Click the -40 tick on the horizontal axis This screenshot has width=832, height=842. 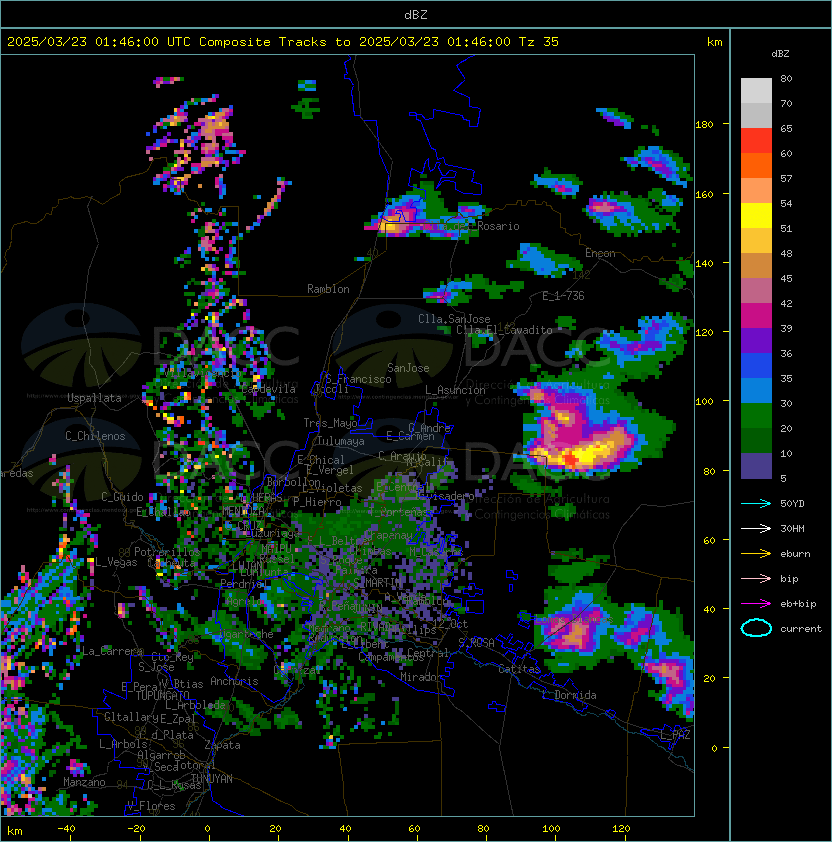66,829
